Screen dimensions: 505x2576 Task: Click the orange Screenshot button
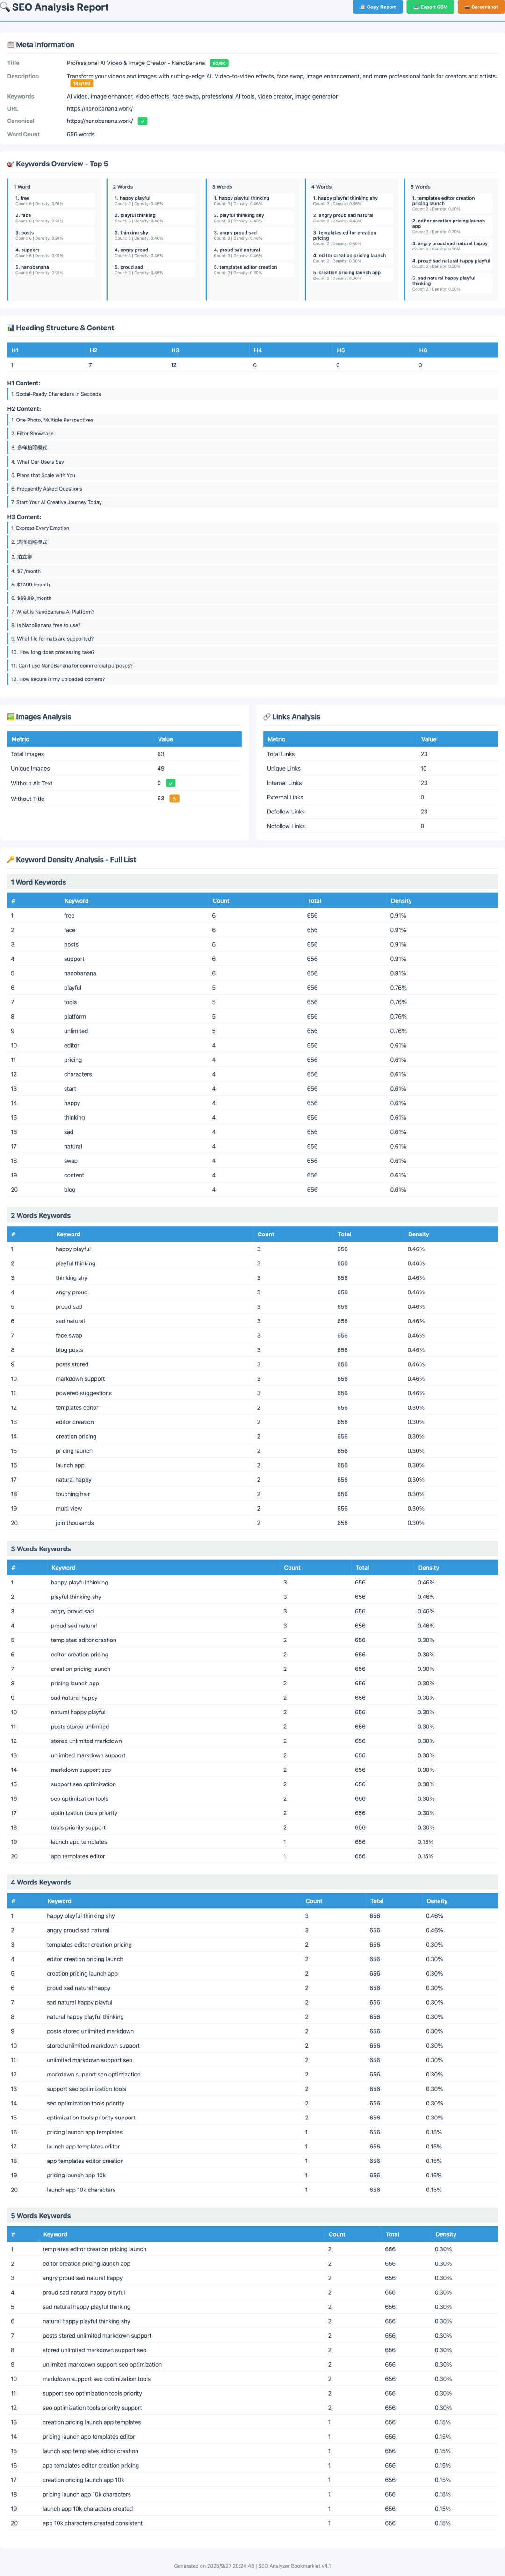pyautogui.click(x=481, y=7)
